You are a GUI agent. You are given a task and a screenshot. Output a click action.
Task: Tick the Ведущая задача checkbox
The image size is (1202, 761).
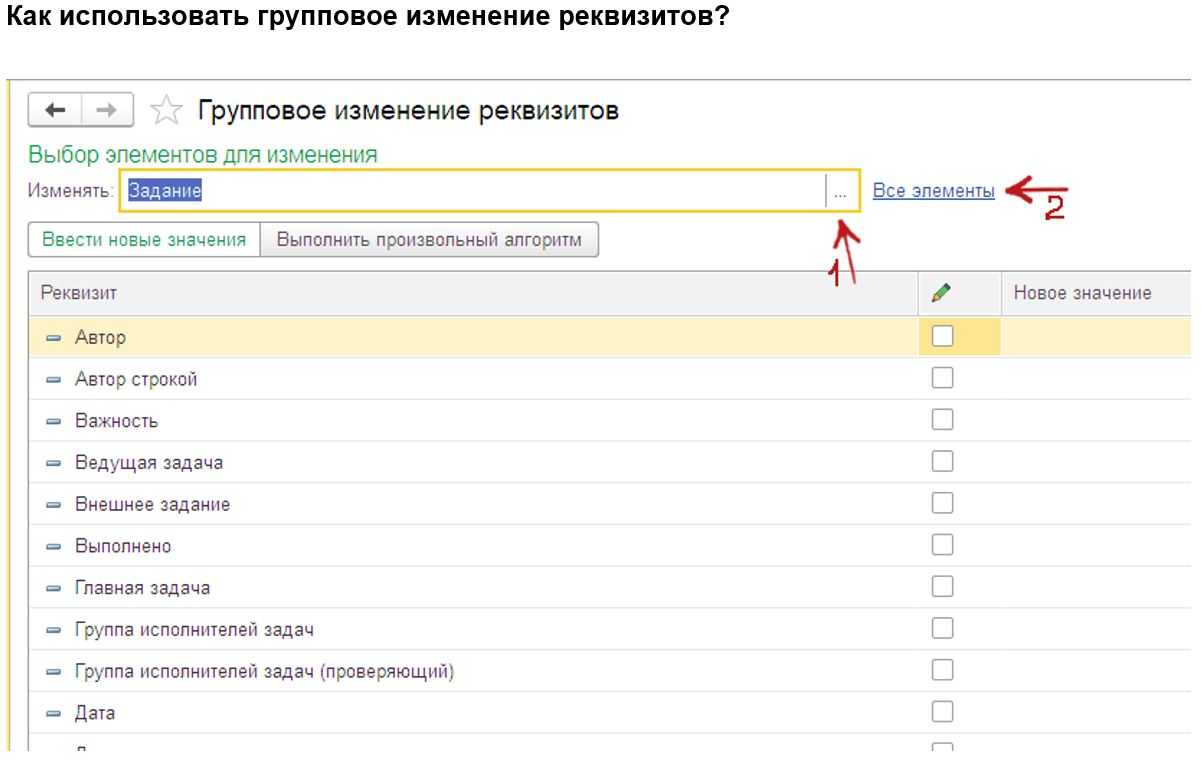pos(942,461)
